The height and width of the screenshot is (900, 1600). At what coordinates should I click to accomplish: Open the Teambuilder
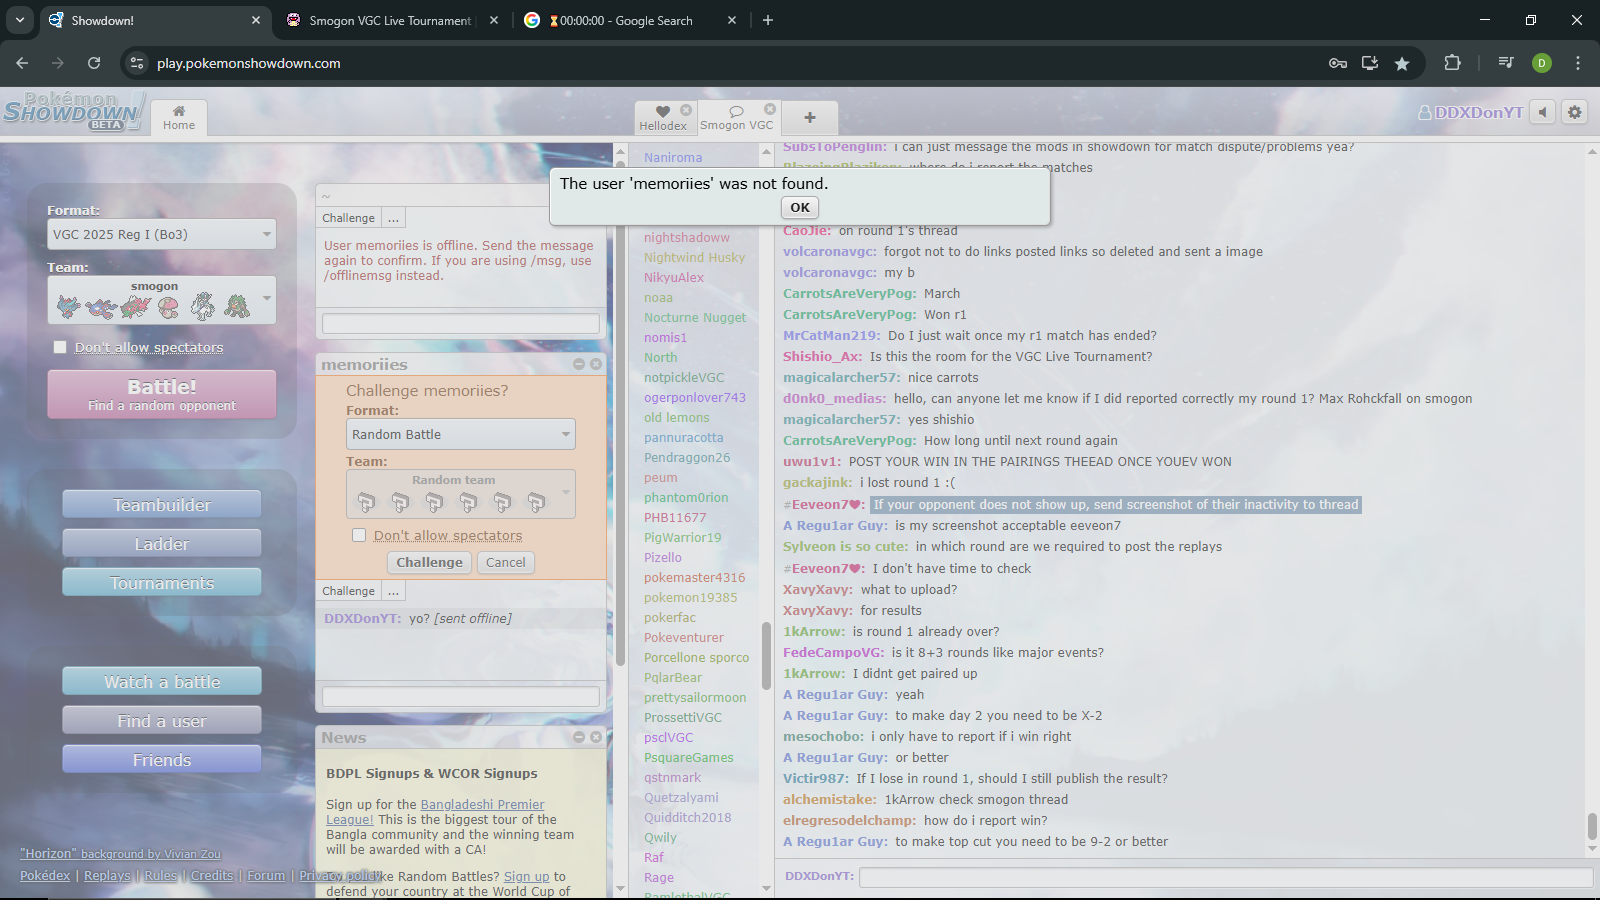pyautogui.click(x=162, y=505)
